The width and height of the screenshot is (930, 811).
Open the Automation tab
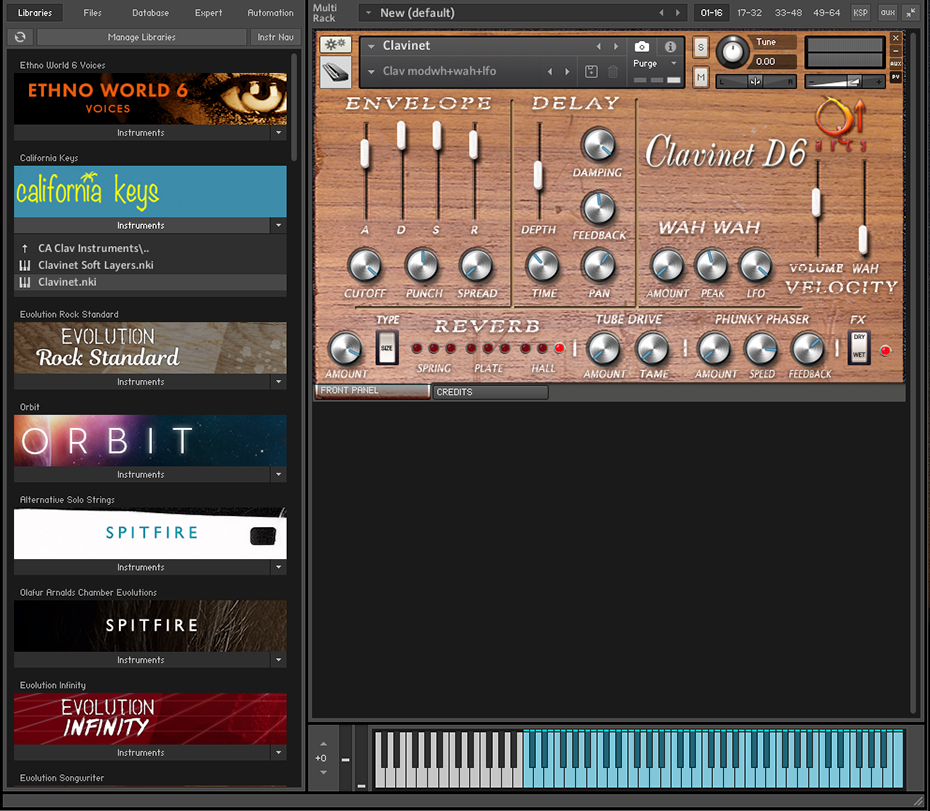tap(270, 12)
